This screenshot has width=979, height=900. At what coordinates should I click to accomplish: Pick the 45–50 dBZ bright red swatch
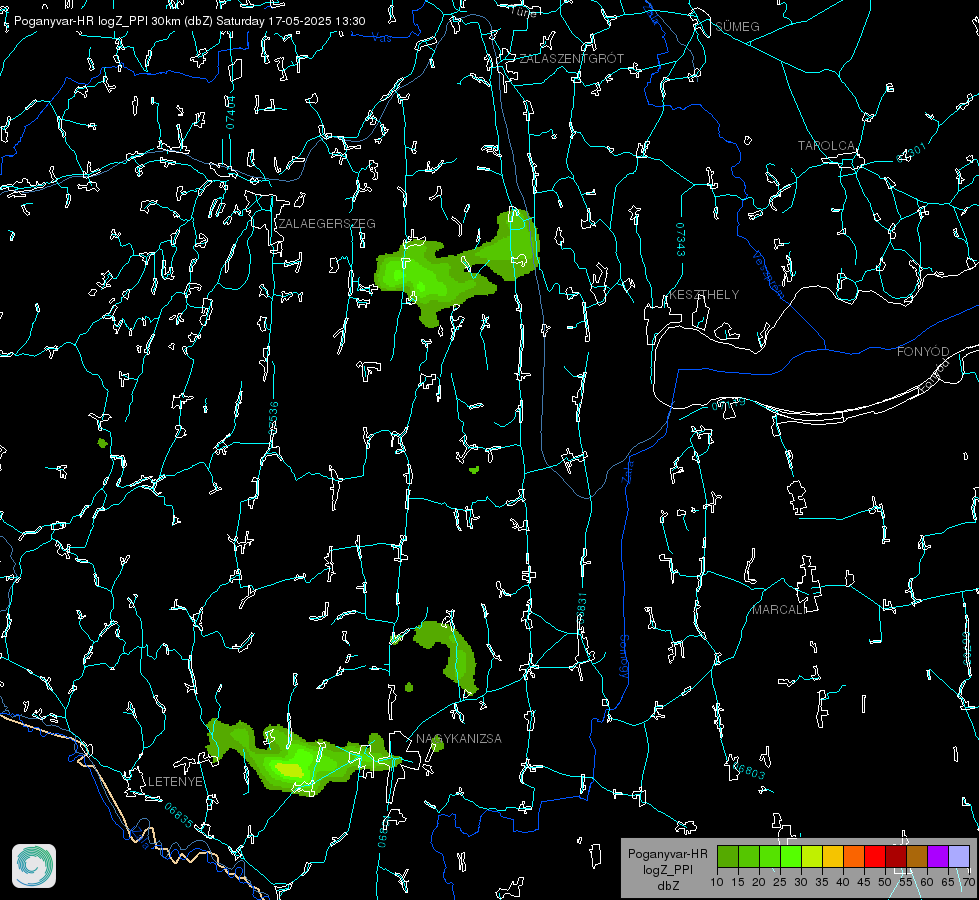click(875, 856)
